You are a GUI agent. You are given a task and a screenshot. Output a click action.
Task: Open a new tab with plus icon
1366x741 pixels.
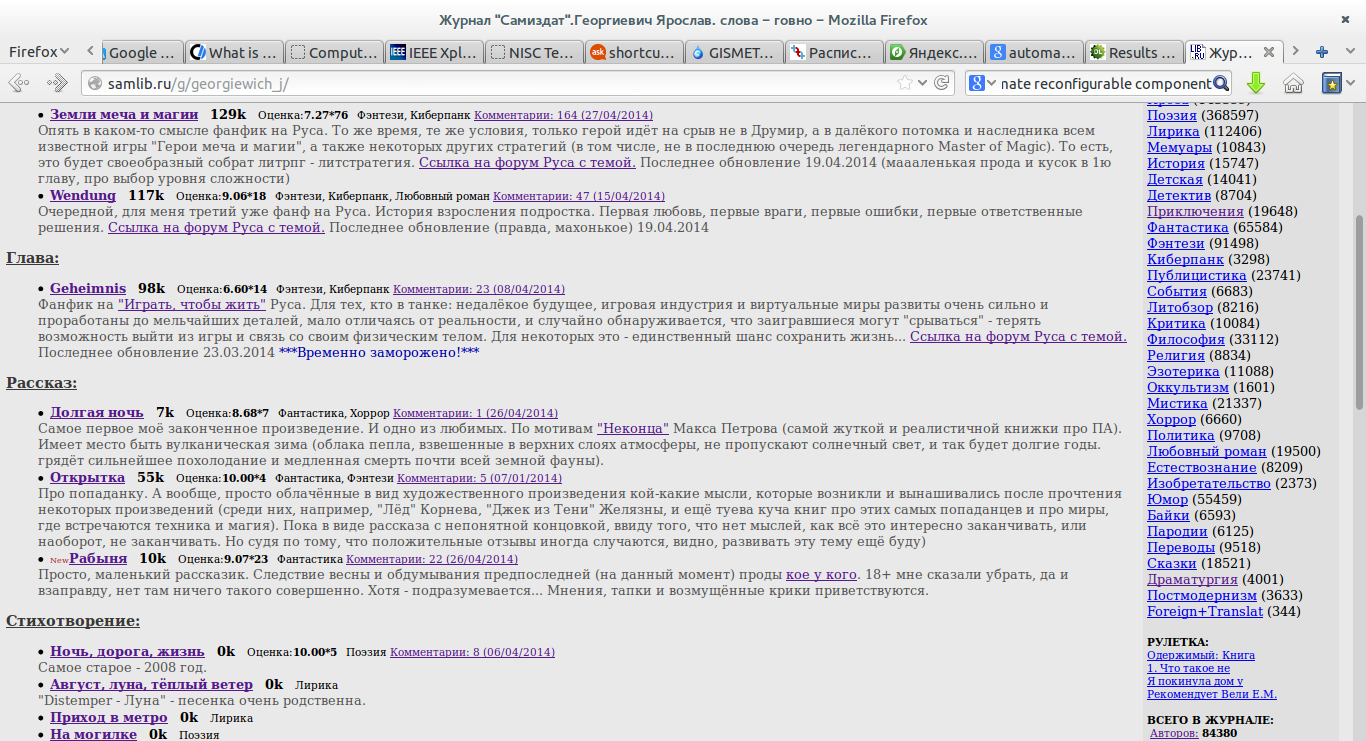(1321, 52)
